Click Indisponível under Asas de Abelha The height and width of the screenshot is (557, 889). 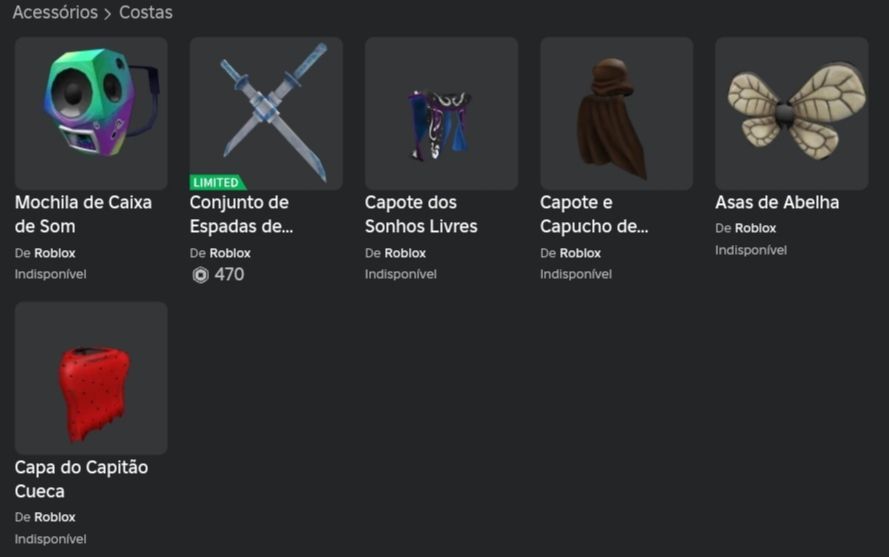point(751,250)
